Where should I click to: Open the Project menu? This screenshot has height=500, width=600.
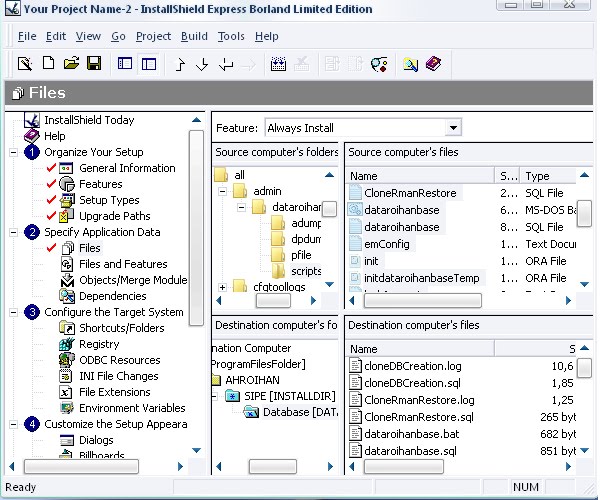(x=153, y=36)
